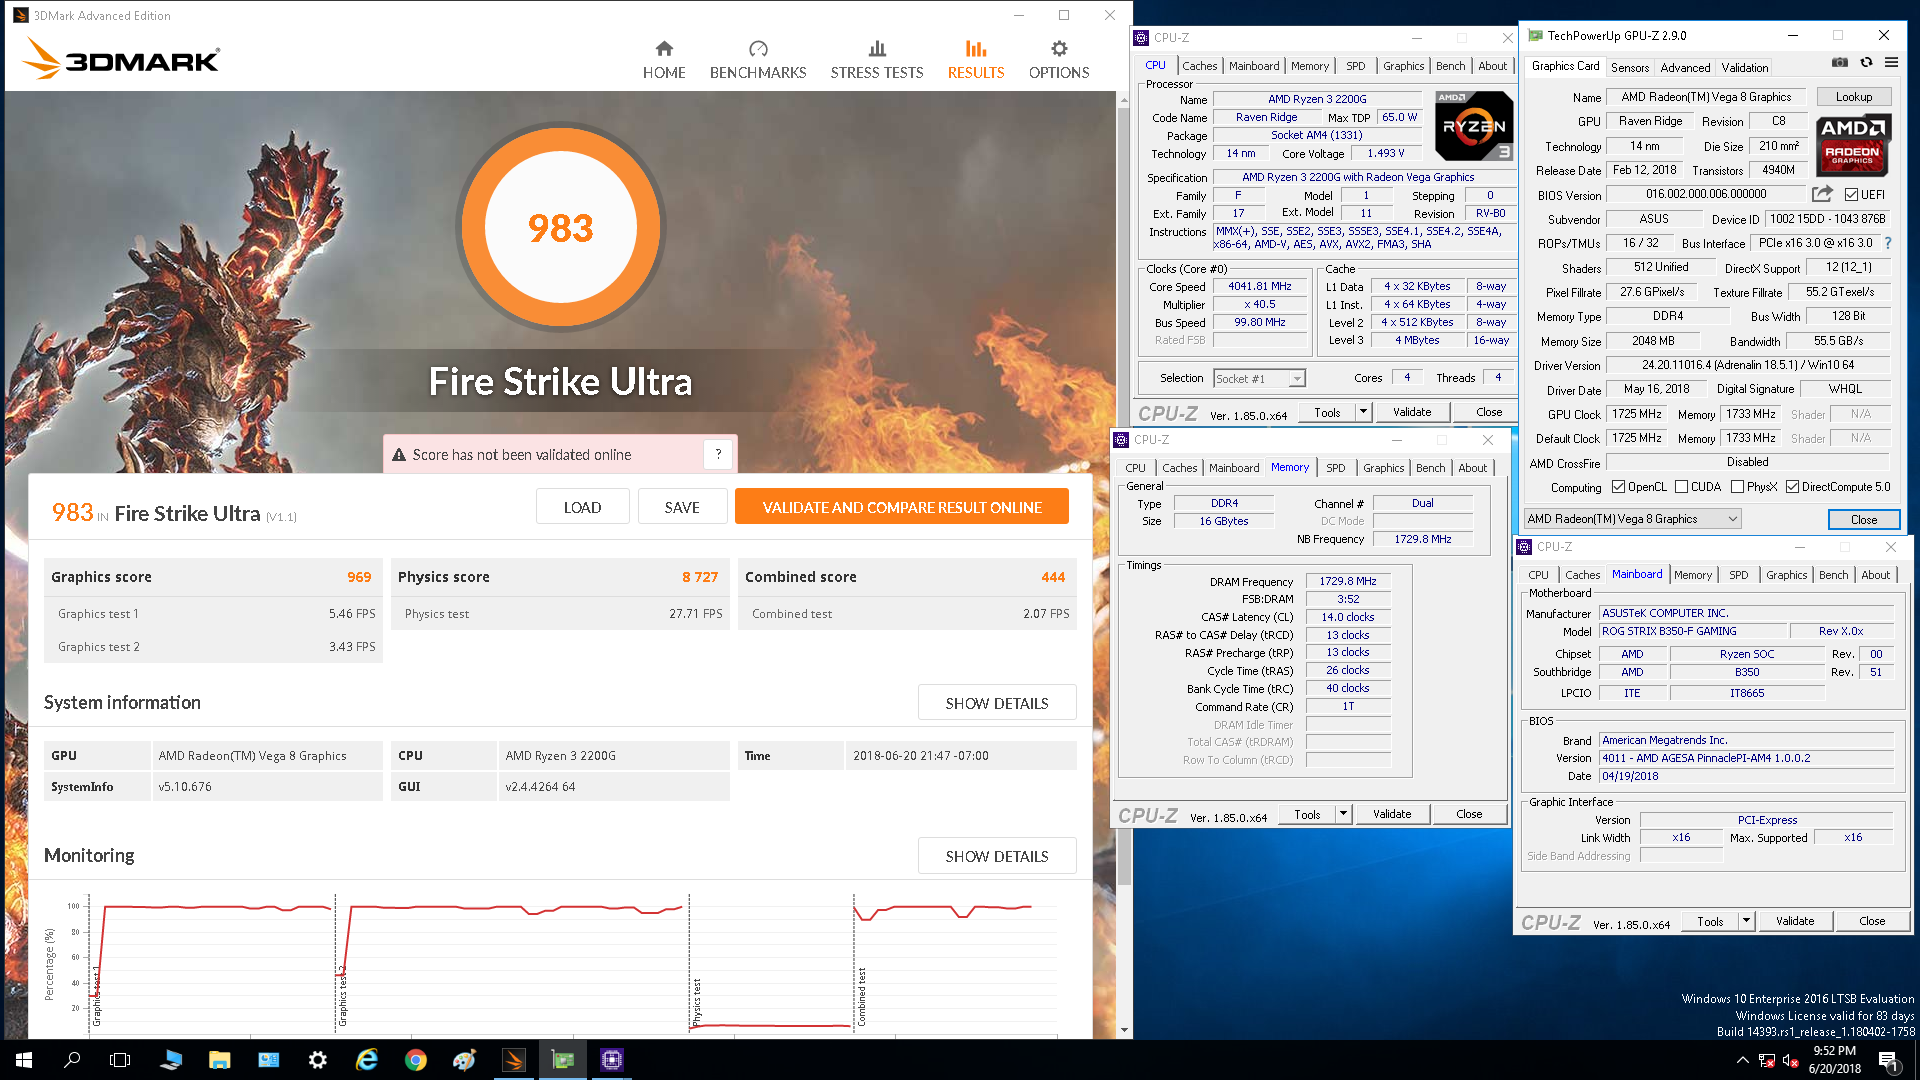The width and height of the screenshot is (1920, 1080).
Task: Click the Close button in GPU-Z
Action: point(1864,519)
